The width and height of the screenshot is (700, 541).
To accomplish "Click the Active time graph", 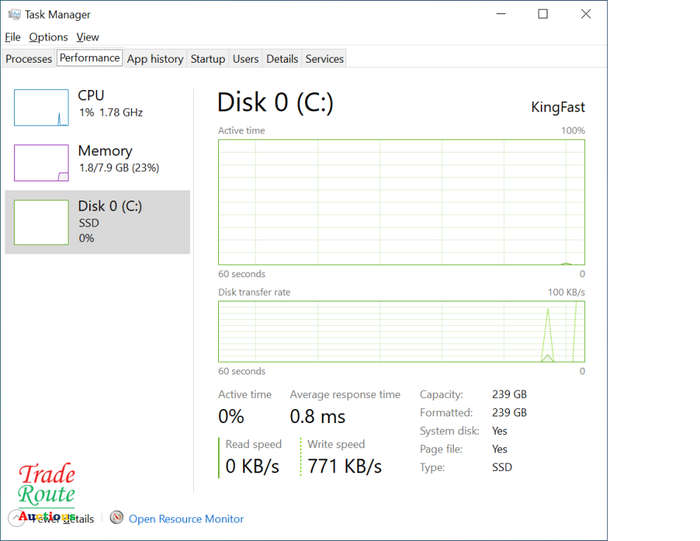I will point(401,202).
